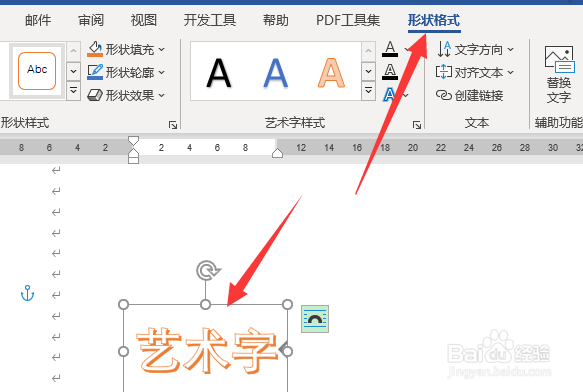583x392 pixels.
Task: Expand the WordArt styles gallery
Action: click(x=368, y=91)
